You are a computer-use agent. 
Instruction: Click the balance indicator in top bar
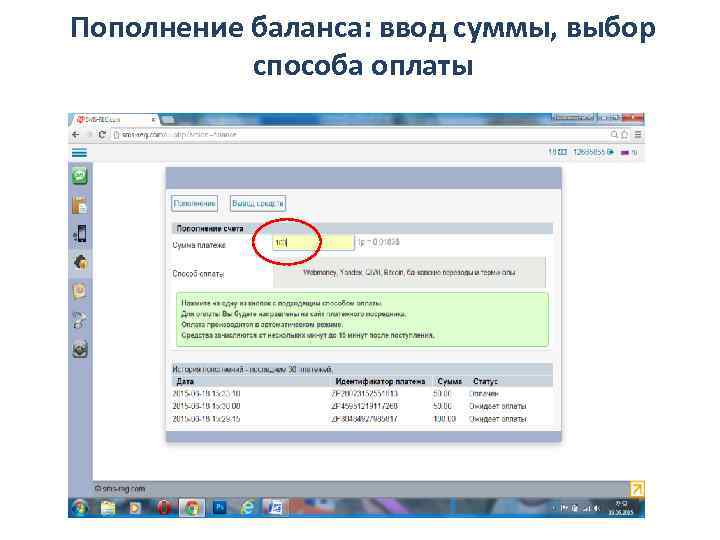pos(557,152)
